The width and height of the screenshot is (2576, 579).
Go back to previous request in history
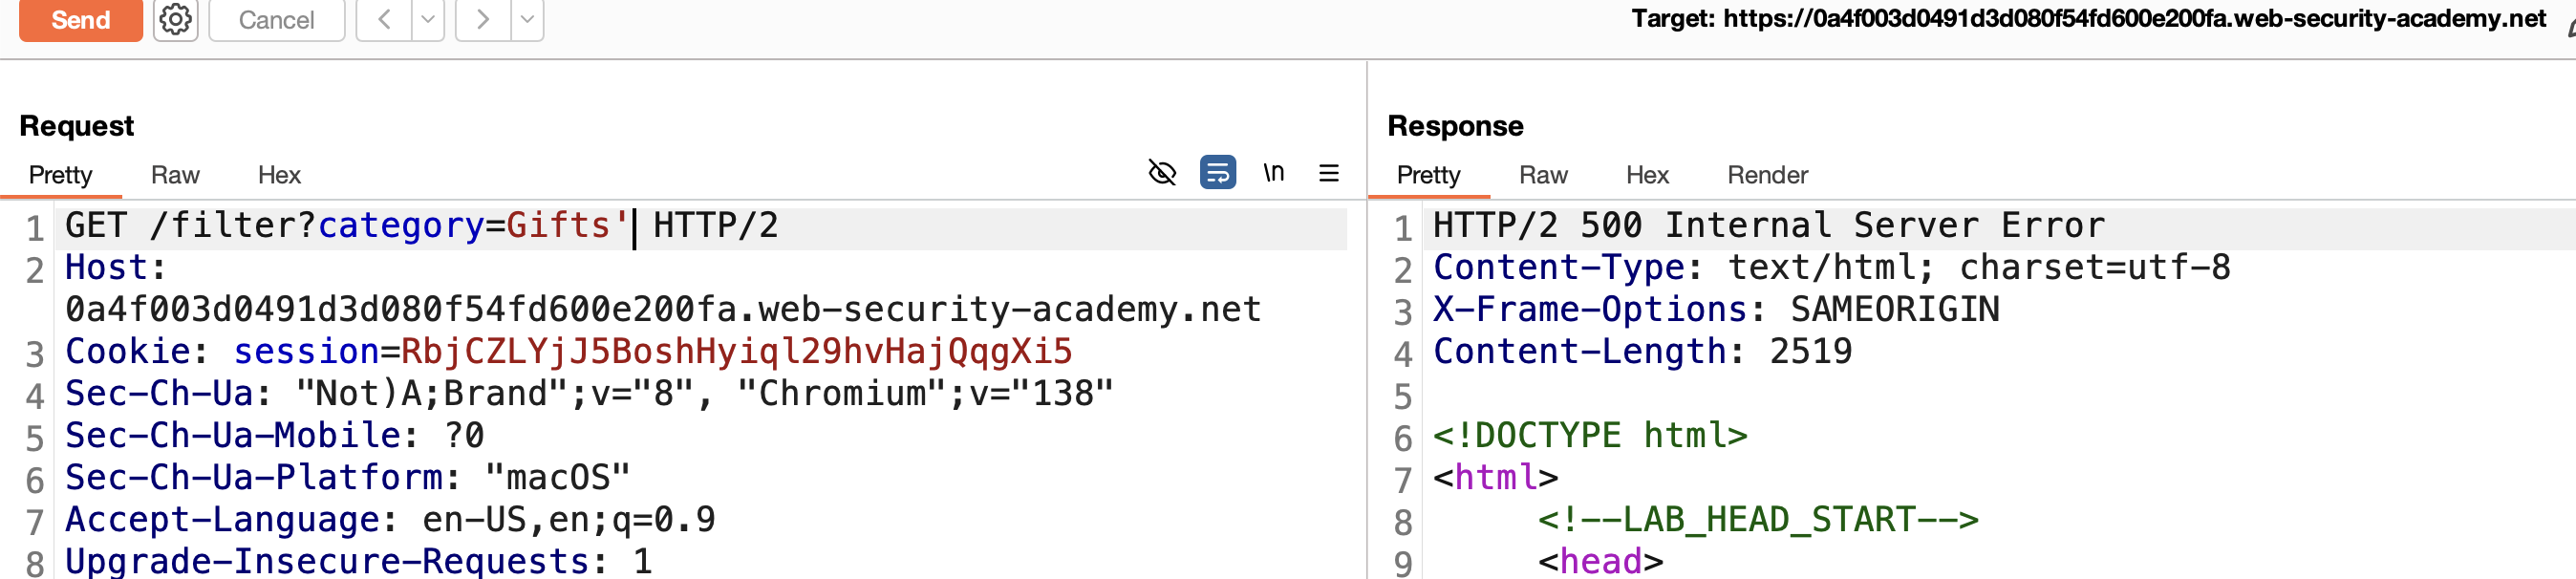click(x=384, y=20)
